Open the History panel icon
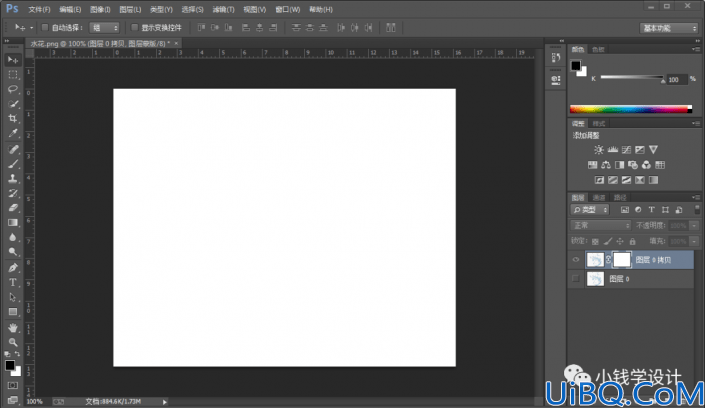Screen dimensions: 705x408 [556, 57]
